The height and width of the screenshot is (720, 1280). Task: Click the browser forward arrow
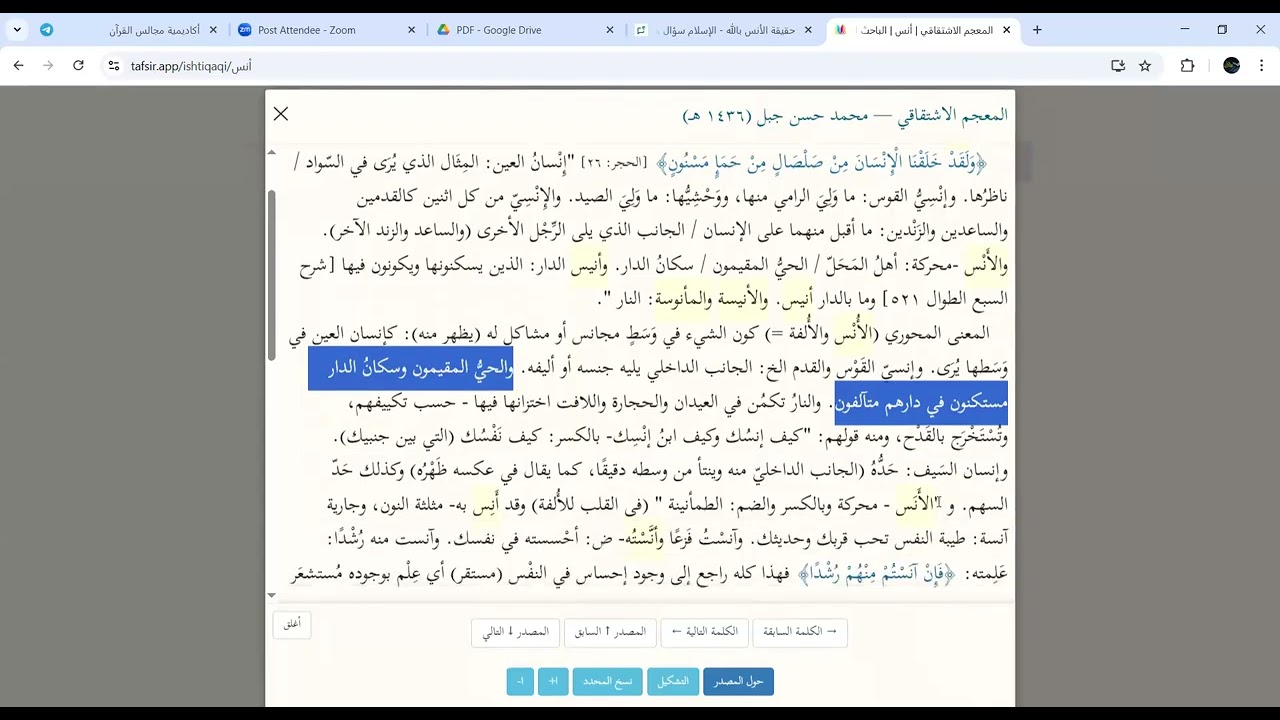click(48, 66)
